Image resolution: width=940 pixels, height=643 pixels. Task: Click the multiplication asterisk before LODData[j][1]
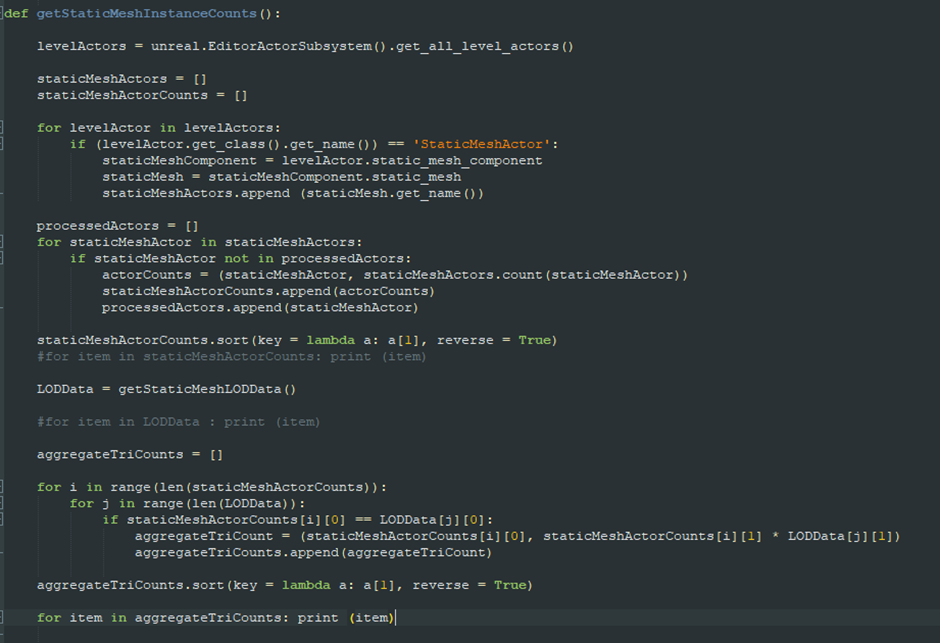pos(775,536)
